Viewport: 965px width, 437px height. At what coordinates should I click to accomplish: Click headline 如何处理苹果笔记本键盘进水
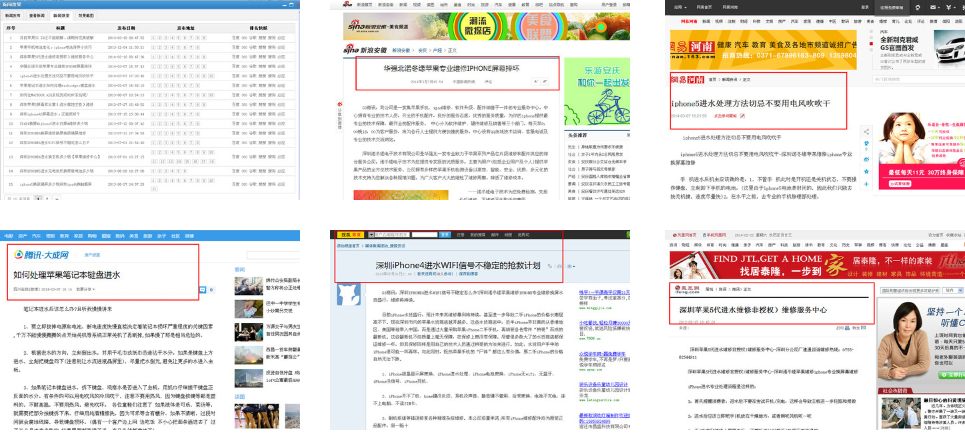tap(66, 275)
